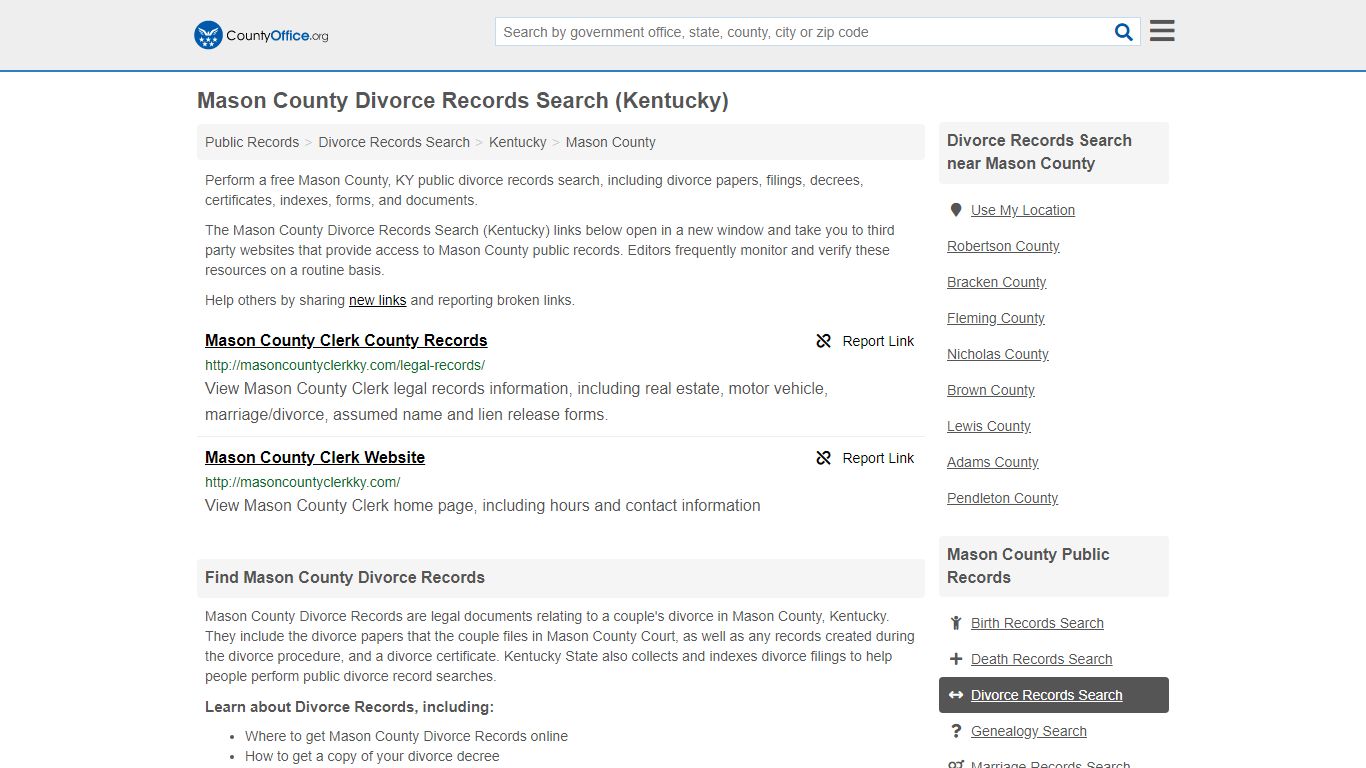Open Nicholas County divorce records
Viewport: 1366px width, 768px height.
(x=998, y=354)
